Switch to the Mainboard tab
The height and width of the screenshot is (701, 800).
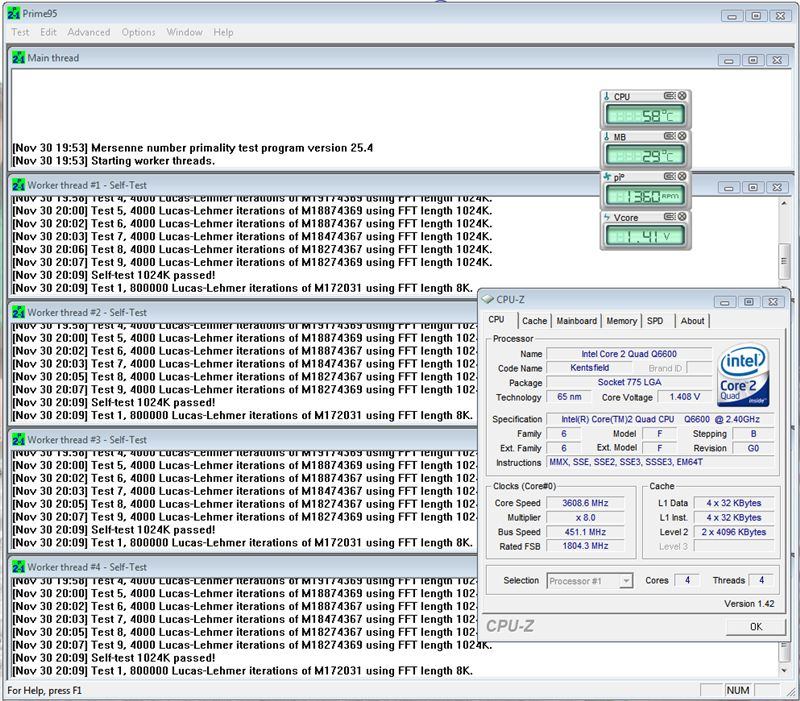pos(577,321)
